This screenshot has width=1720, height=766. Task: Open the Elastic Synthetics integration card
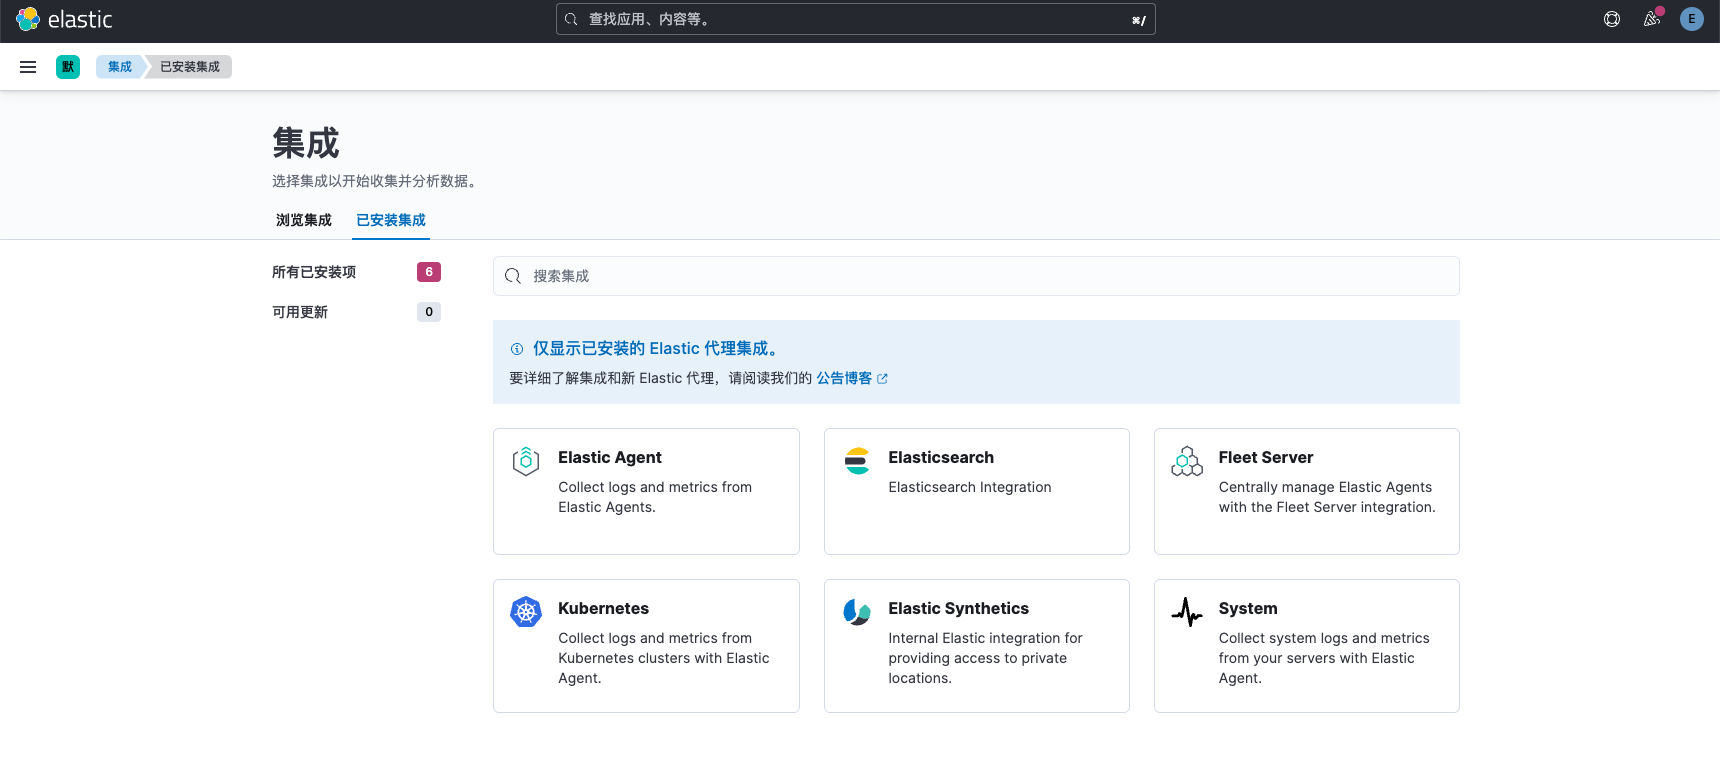977,646
